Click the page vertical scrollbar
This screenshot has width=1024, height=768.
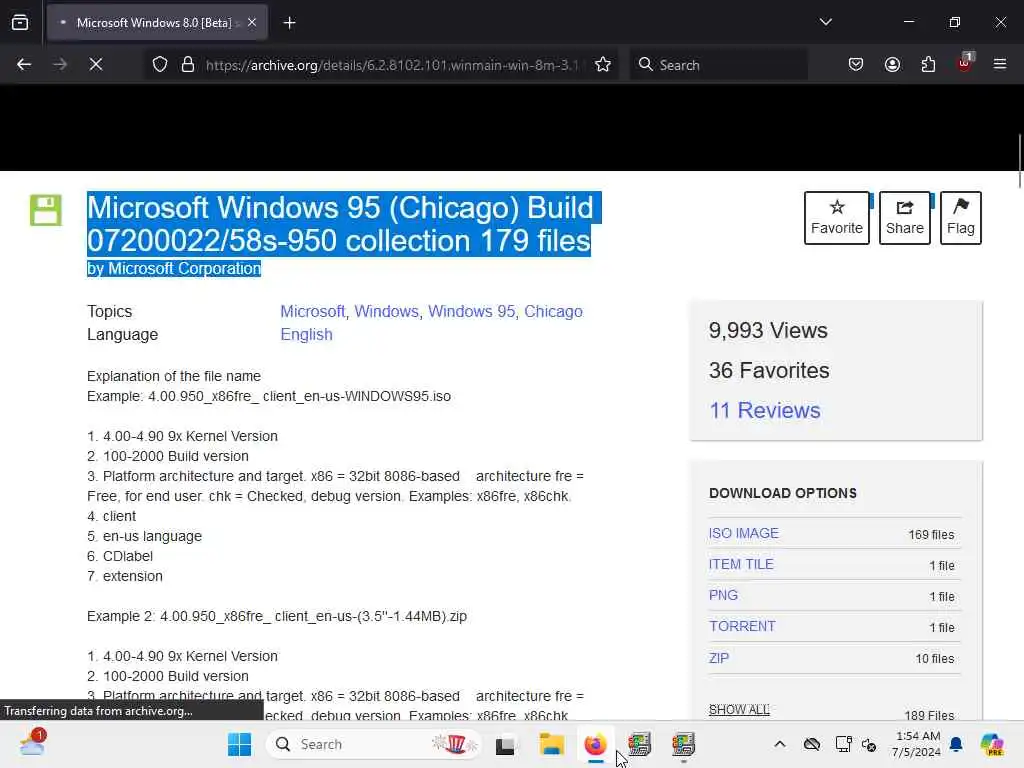coord(1019,160)
